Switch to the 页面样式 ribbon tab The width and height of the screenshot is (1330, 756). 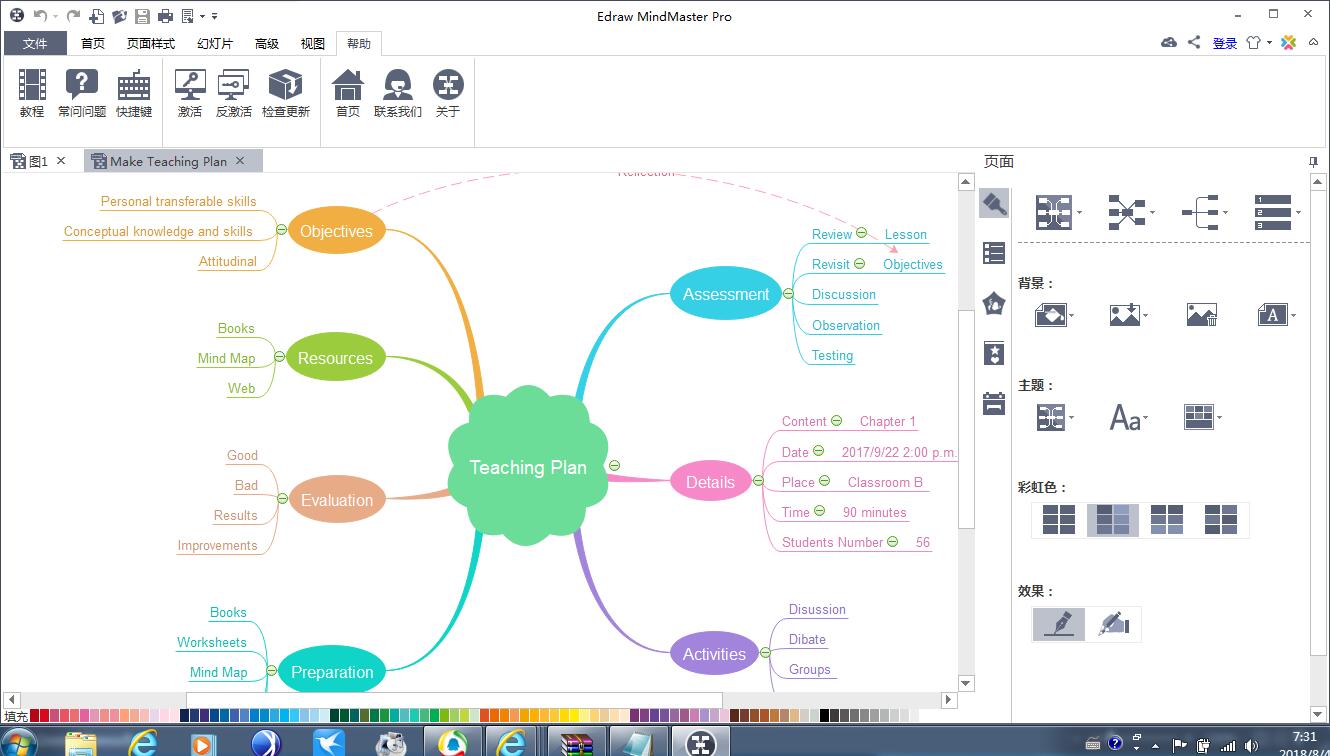[x=150, y=43]
